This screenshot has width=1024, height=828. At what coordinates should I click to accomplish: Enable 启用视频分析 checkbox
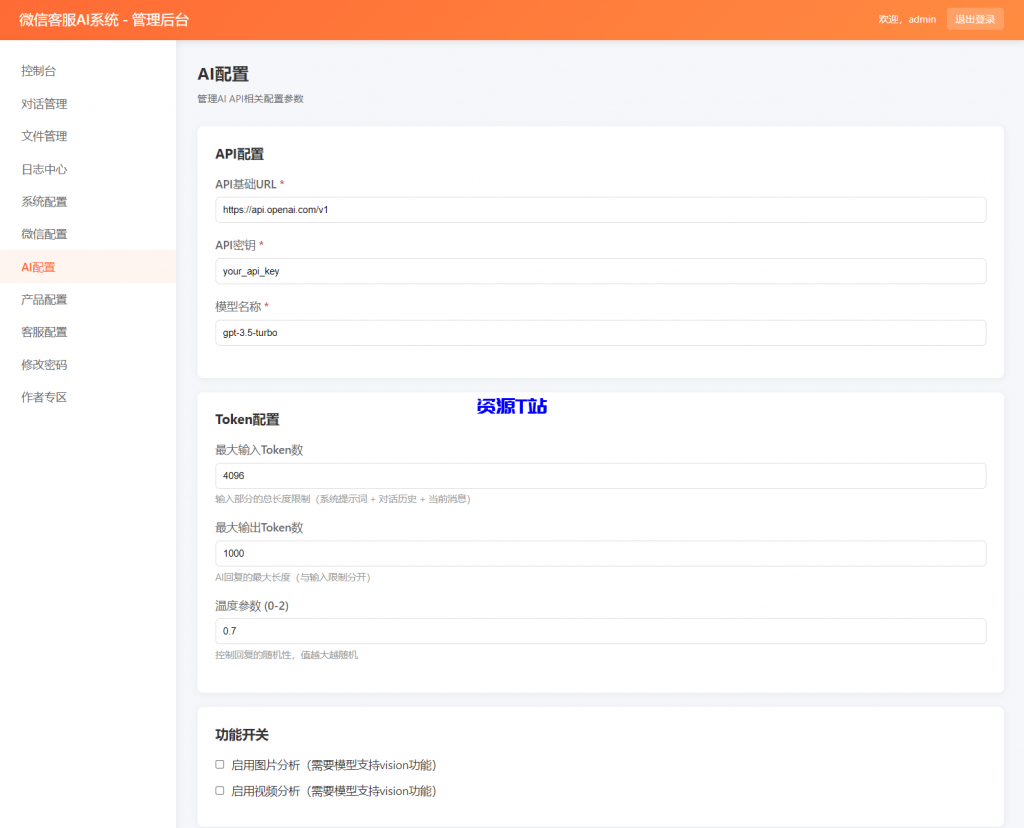pos(219,790)
